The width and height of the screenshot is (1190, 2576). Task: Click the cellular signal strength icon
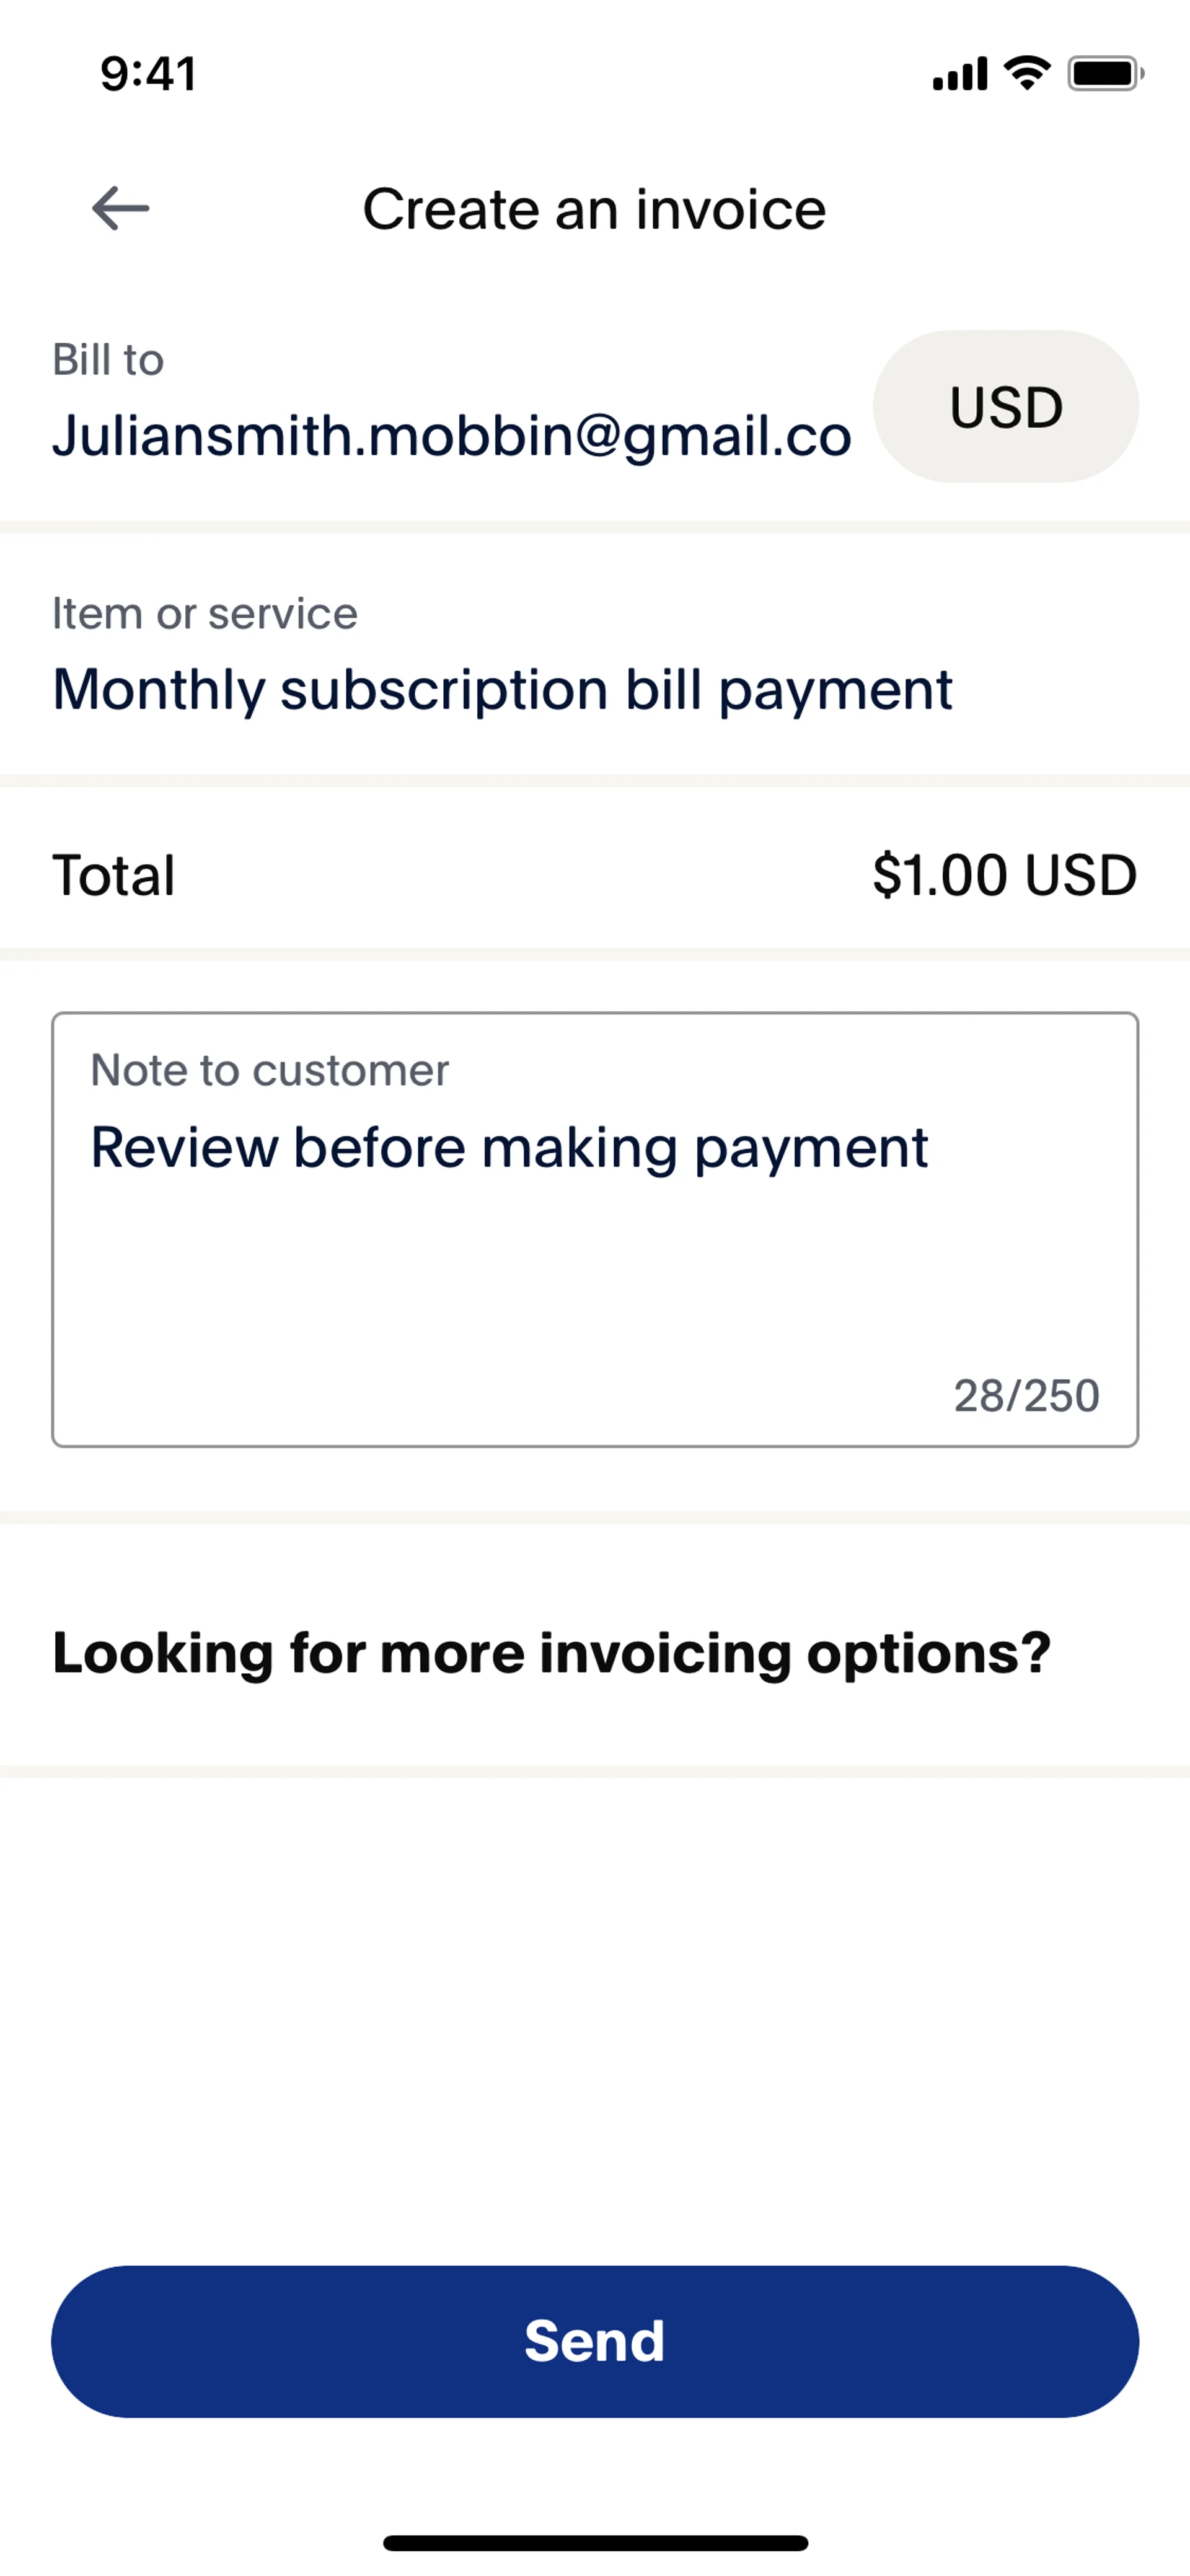click(959, 74)
